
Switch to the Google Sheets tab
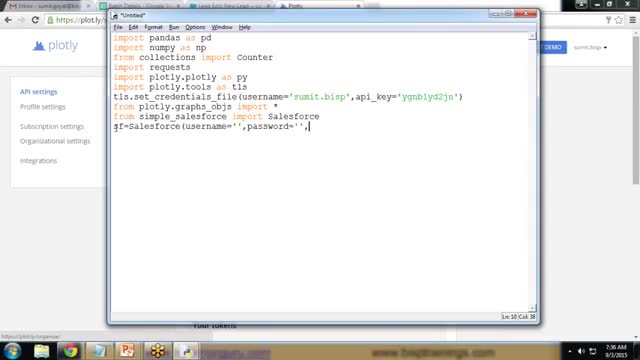click(141, 6)
